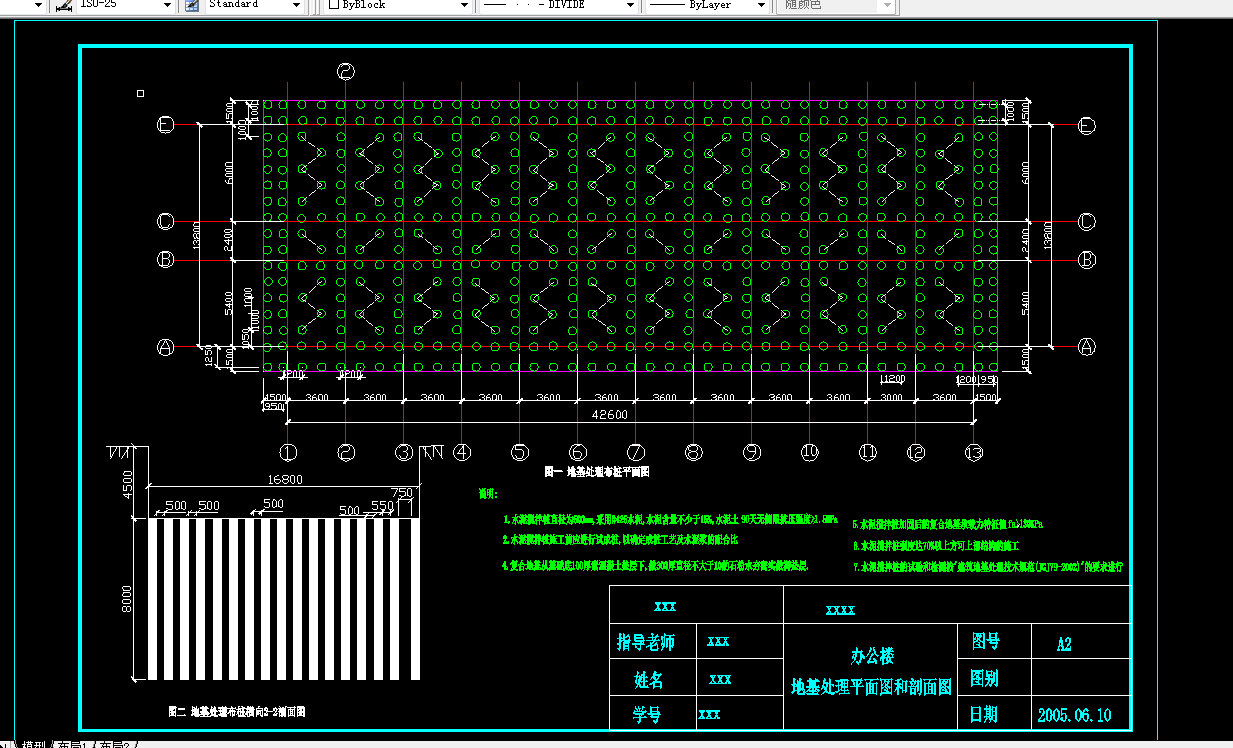Click the 说明: notes heading
This screenshot has width=1233, height=748.
point(489,493)
